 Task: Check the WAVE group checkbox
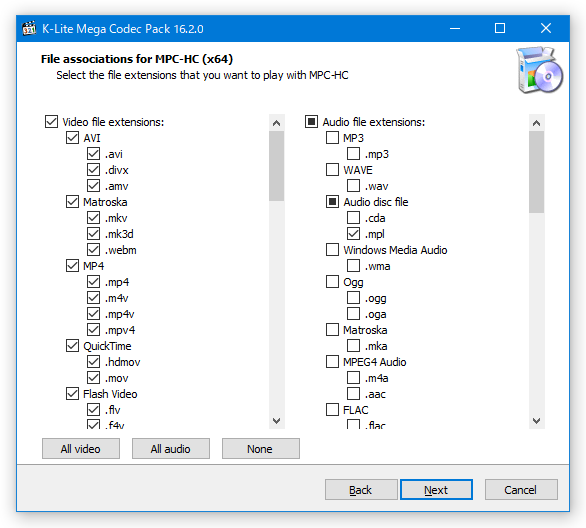pos(332,170)
